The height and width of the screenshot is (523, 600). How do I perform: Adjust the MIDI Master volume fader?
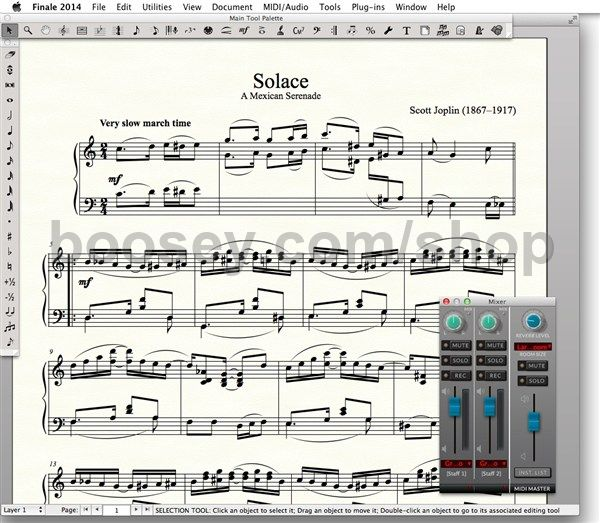[x=533, y=421]
